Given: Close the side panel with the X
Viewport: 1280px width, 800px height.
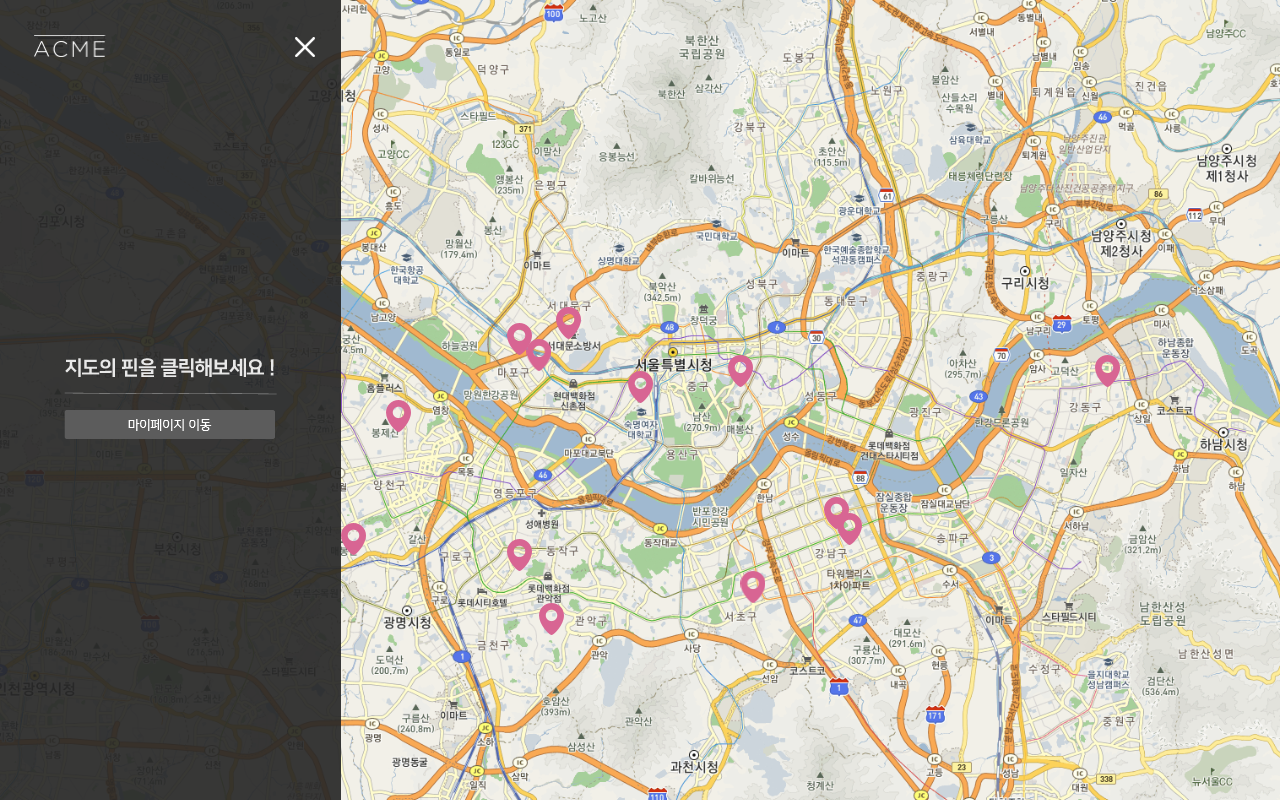Looking at the screenshot, I should (305, 47).
